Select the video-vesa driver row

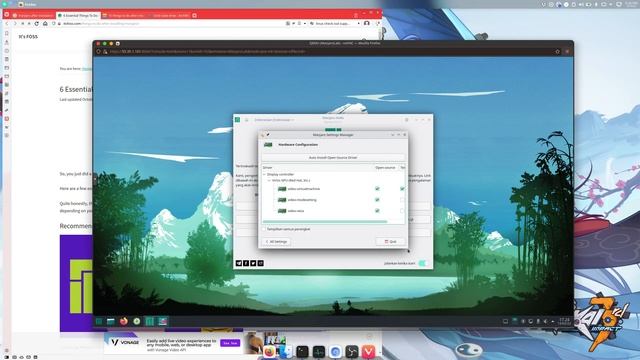click(x=333, y=211)
